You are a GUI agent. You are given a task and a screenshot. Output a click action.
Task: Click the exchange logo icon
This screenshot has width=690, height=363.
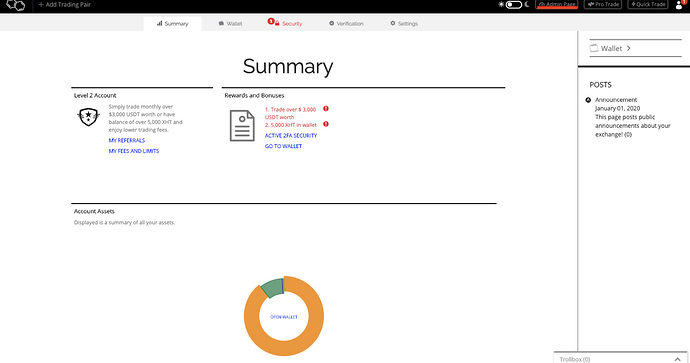pyautogui.click(x=15, y=5)
